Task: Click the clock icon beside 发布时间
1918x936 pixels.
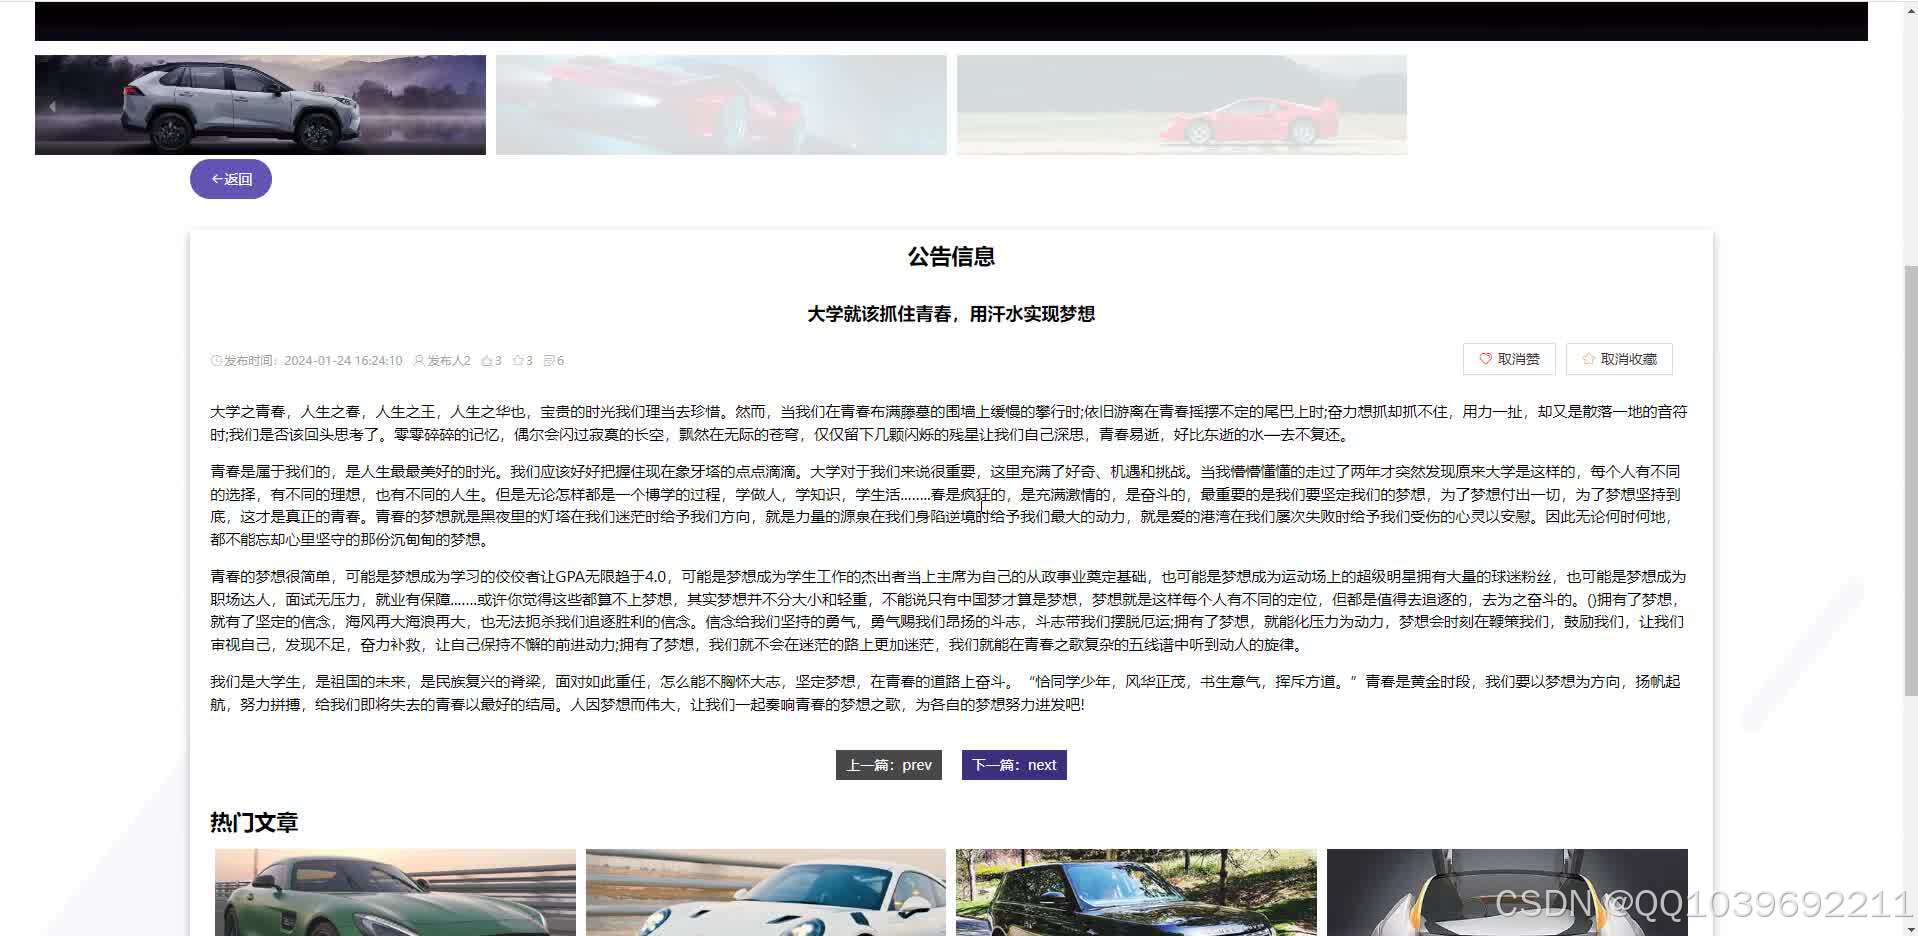Action: pos(216,360)
